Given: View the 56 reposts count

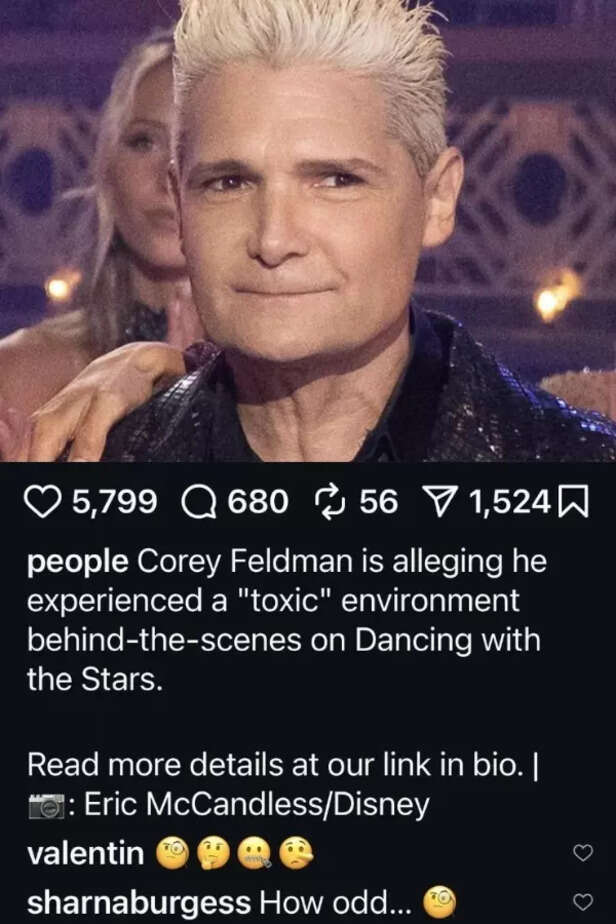Looking at the screenshot, I should coord(378,503).
